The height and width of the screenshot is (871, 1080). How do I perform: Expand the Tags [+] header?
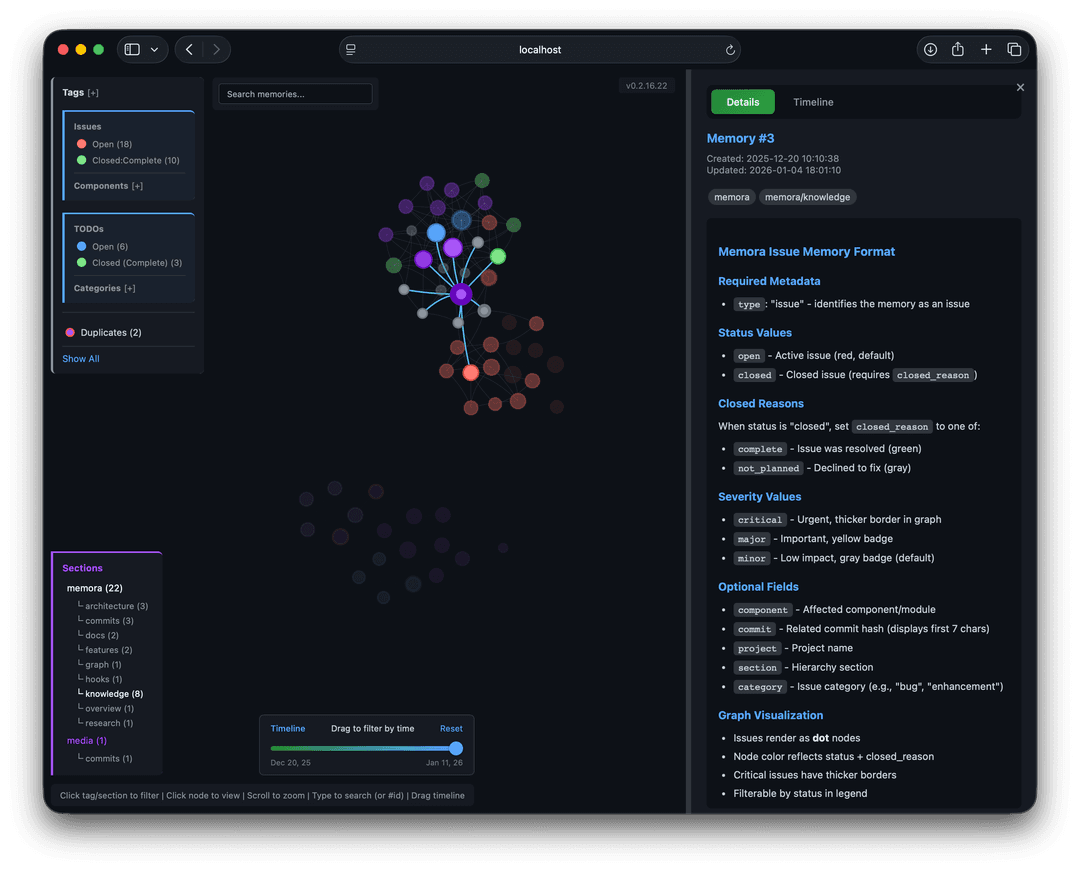[81, 92]
